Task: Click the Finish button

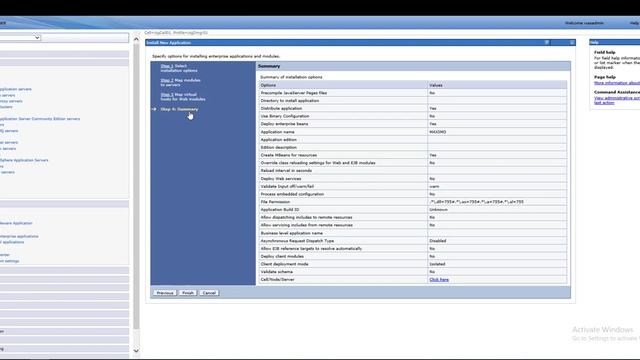Action: pyautogui.click(x=188, y=293)
